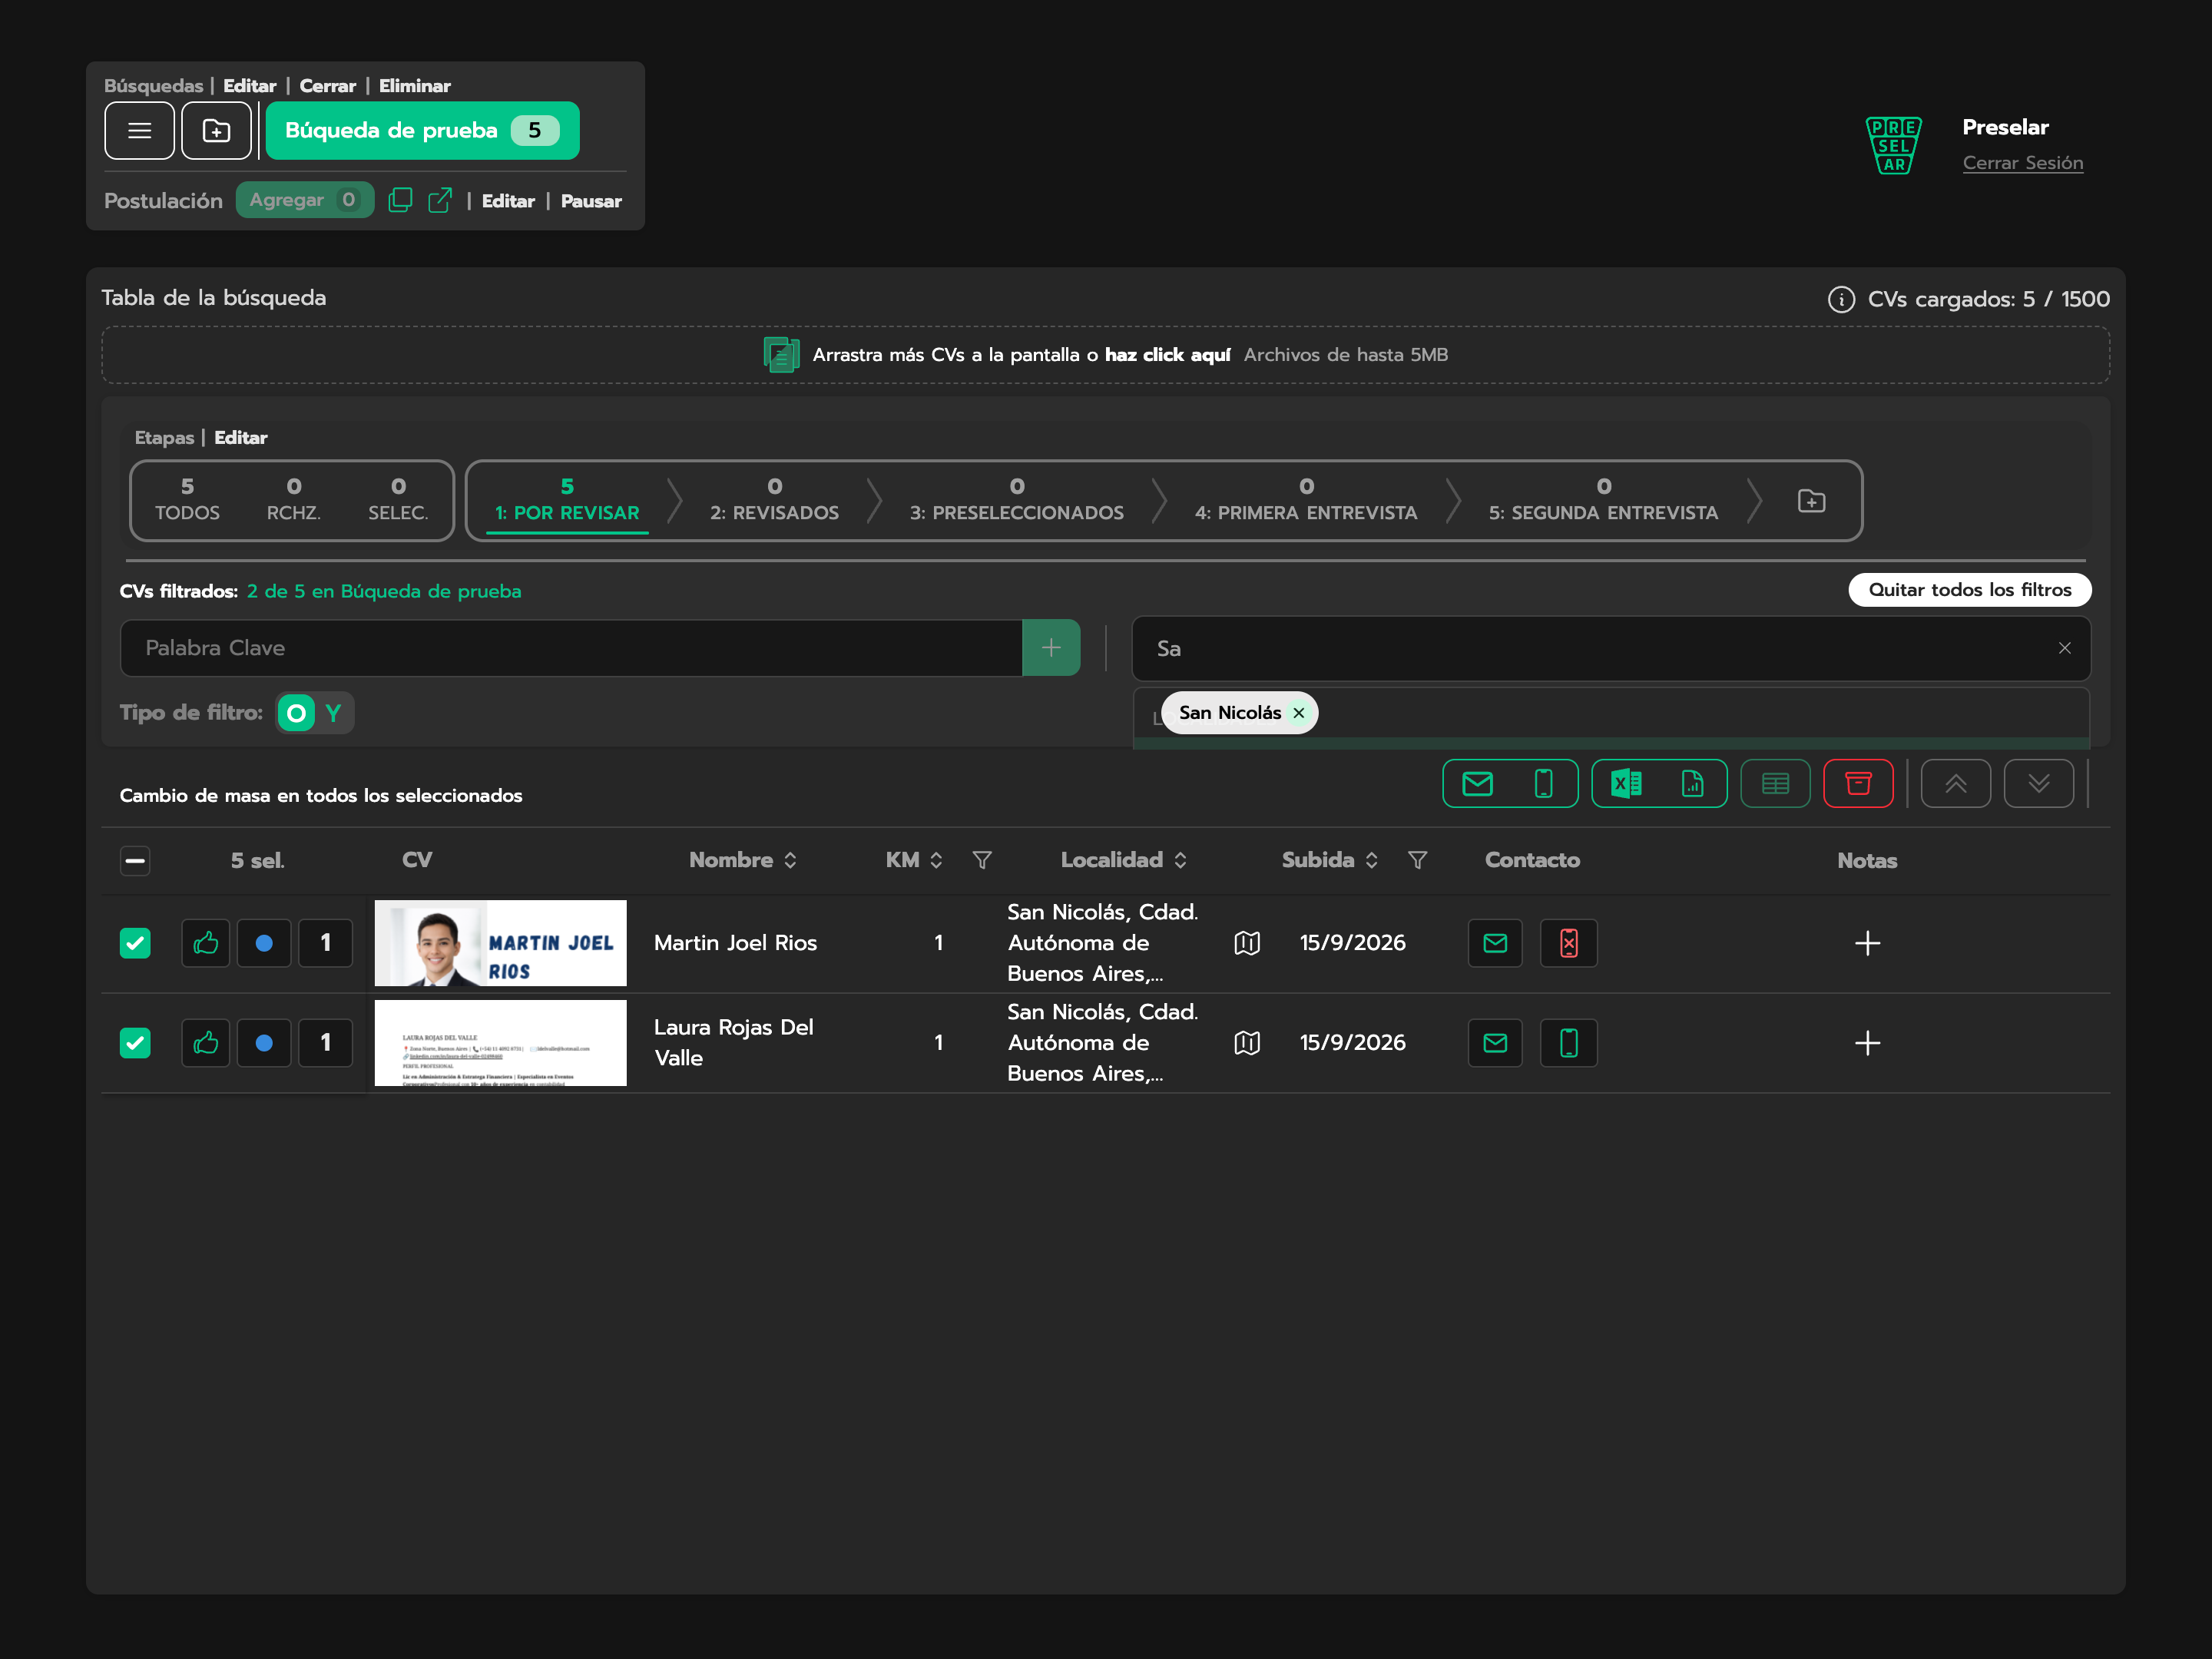Click the mass phone icon
2212x1659 pixels.
click(1543, 783)
